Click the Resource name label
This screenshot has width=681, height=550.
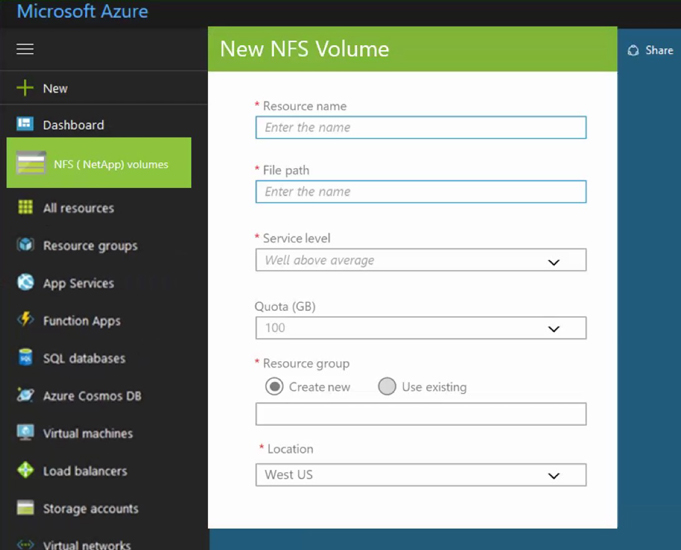[x=304, y=106]
